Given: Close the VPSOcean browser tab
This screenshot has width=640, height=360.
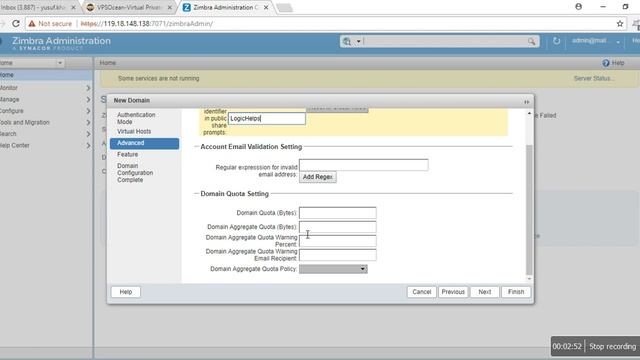Looking at the screenshot, I should (170, 7).
